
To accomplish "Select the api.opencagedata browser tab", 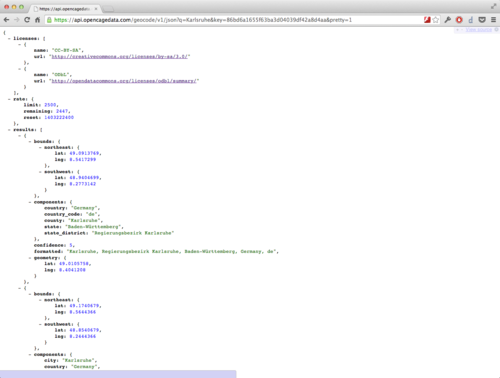I will 65,9.
